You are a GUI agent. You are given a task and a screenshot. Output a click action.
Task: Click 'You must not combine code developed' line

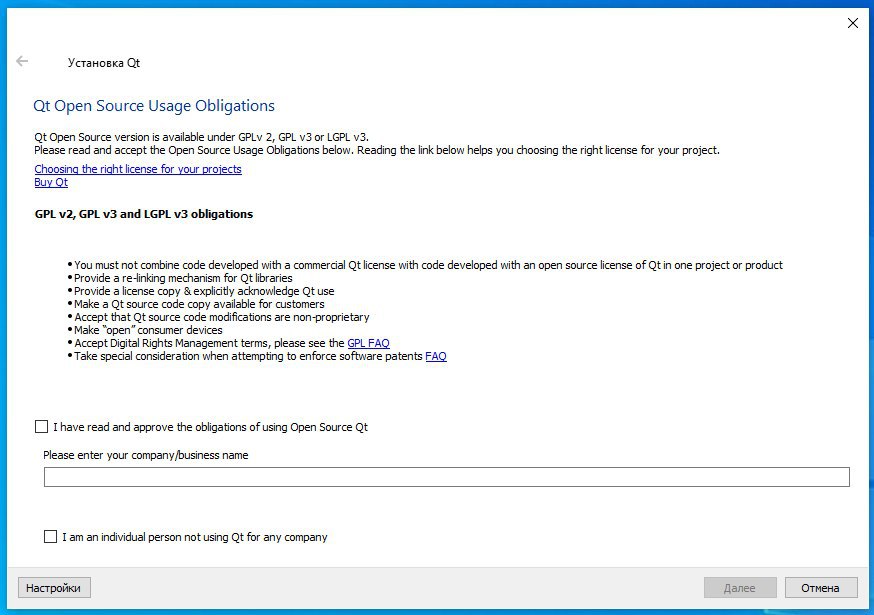[428, 265]
